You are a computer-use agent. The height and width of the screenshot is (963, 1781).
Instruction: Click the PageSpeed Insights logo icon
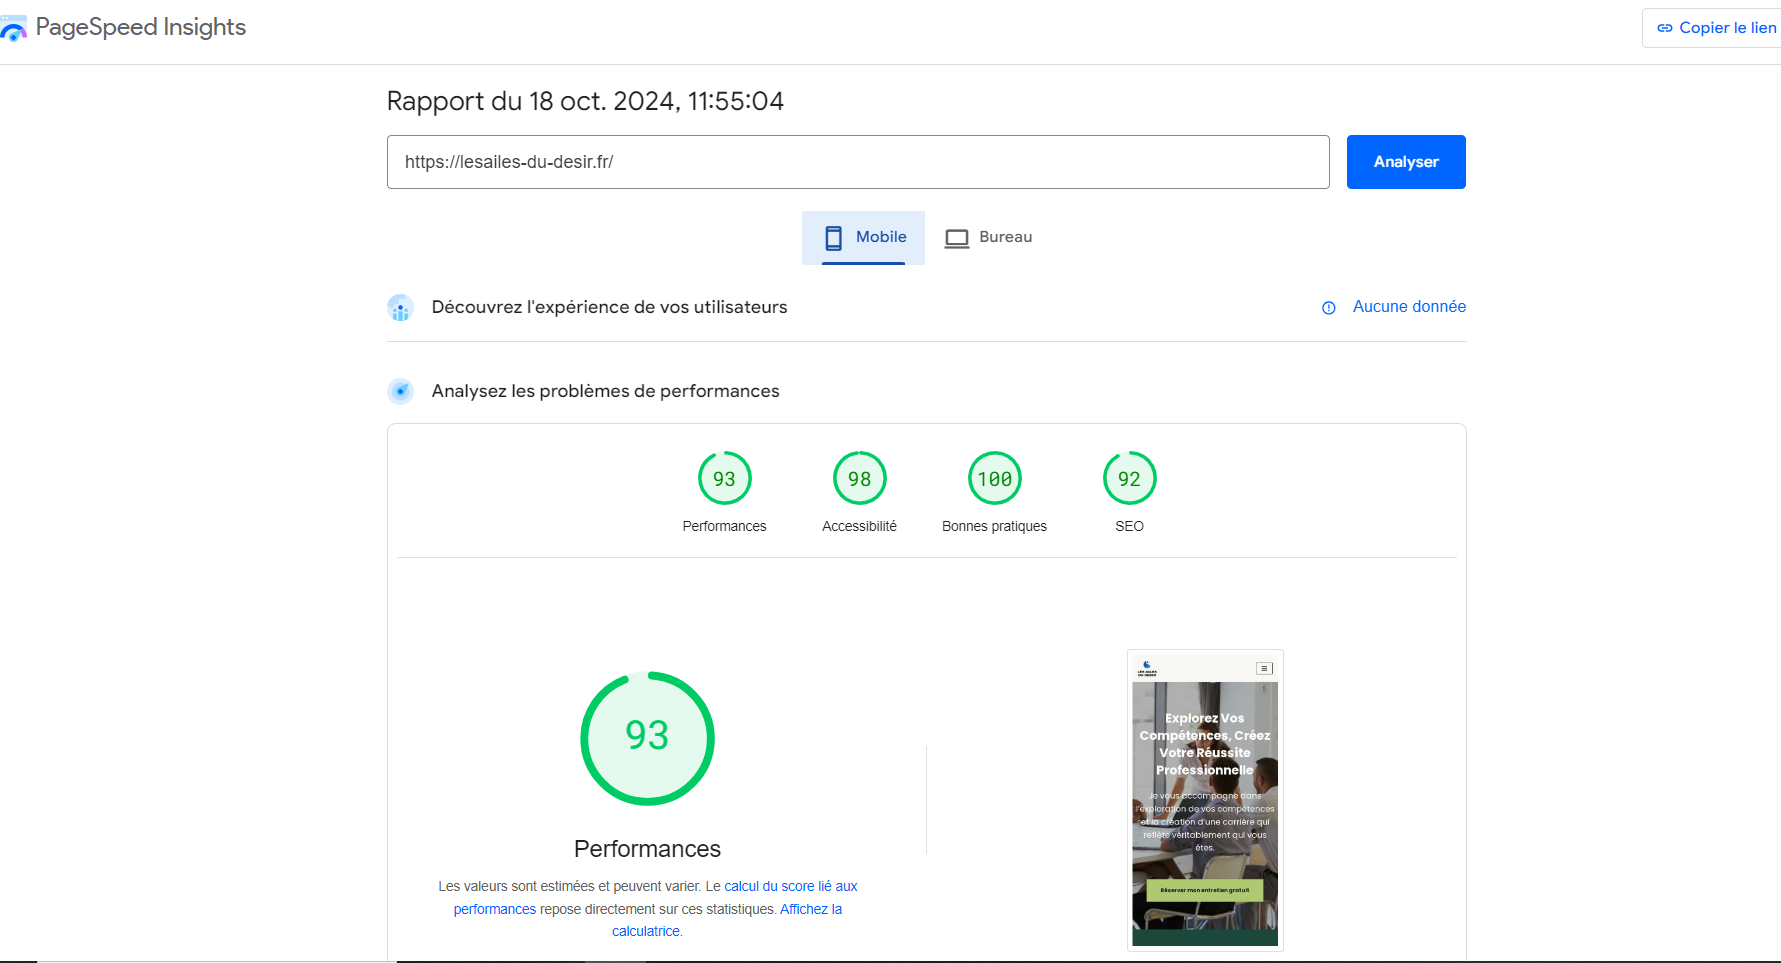[13, 28]
